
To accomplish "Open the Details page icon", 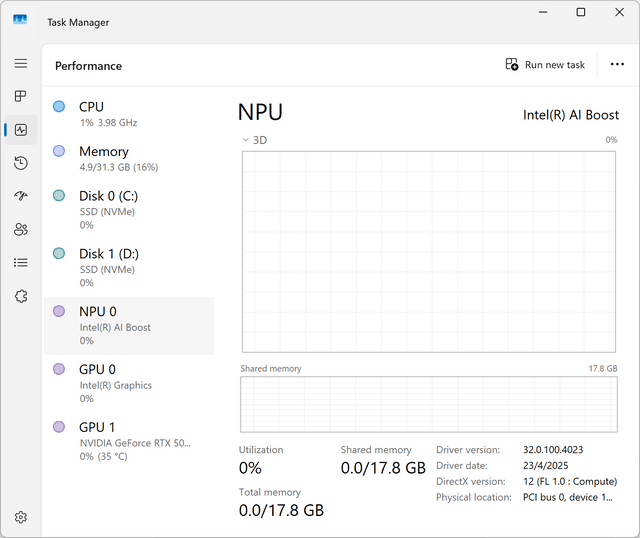I will pos(21,262).
